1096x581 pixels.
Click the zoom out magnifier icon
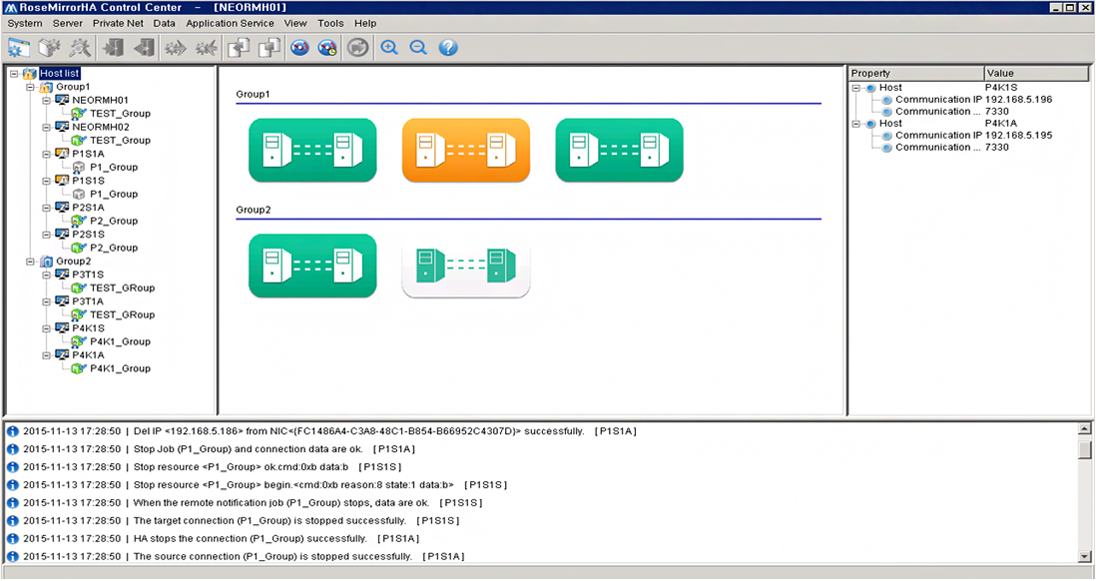point(419,48)
